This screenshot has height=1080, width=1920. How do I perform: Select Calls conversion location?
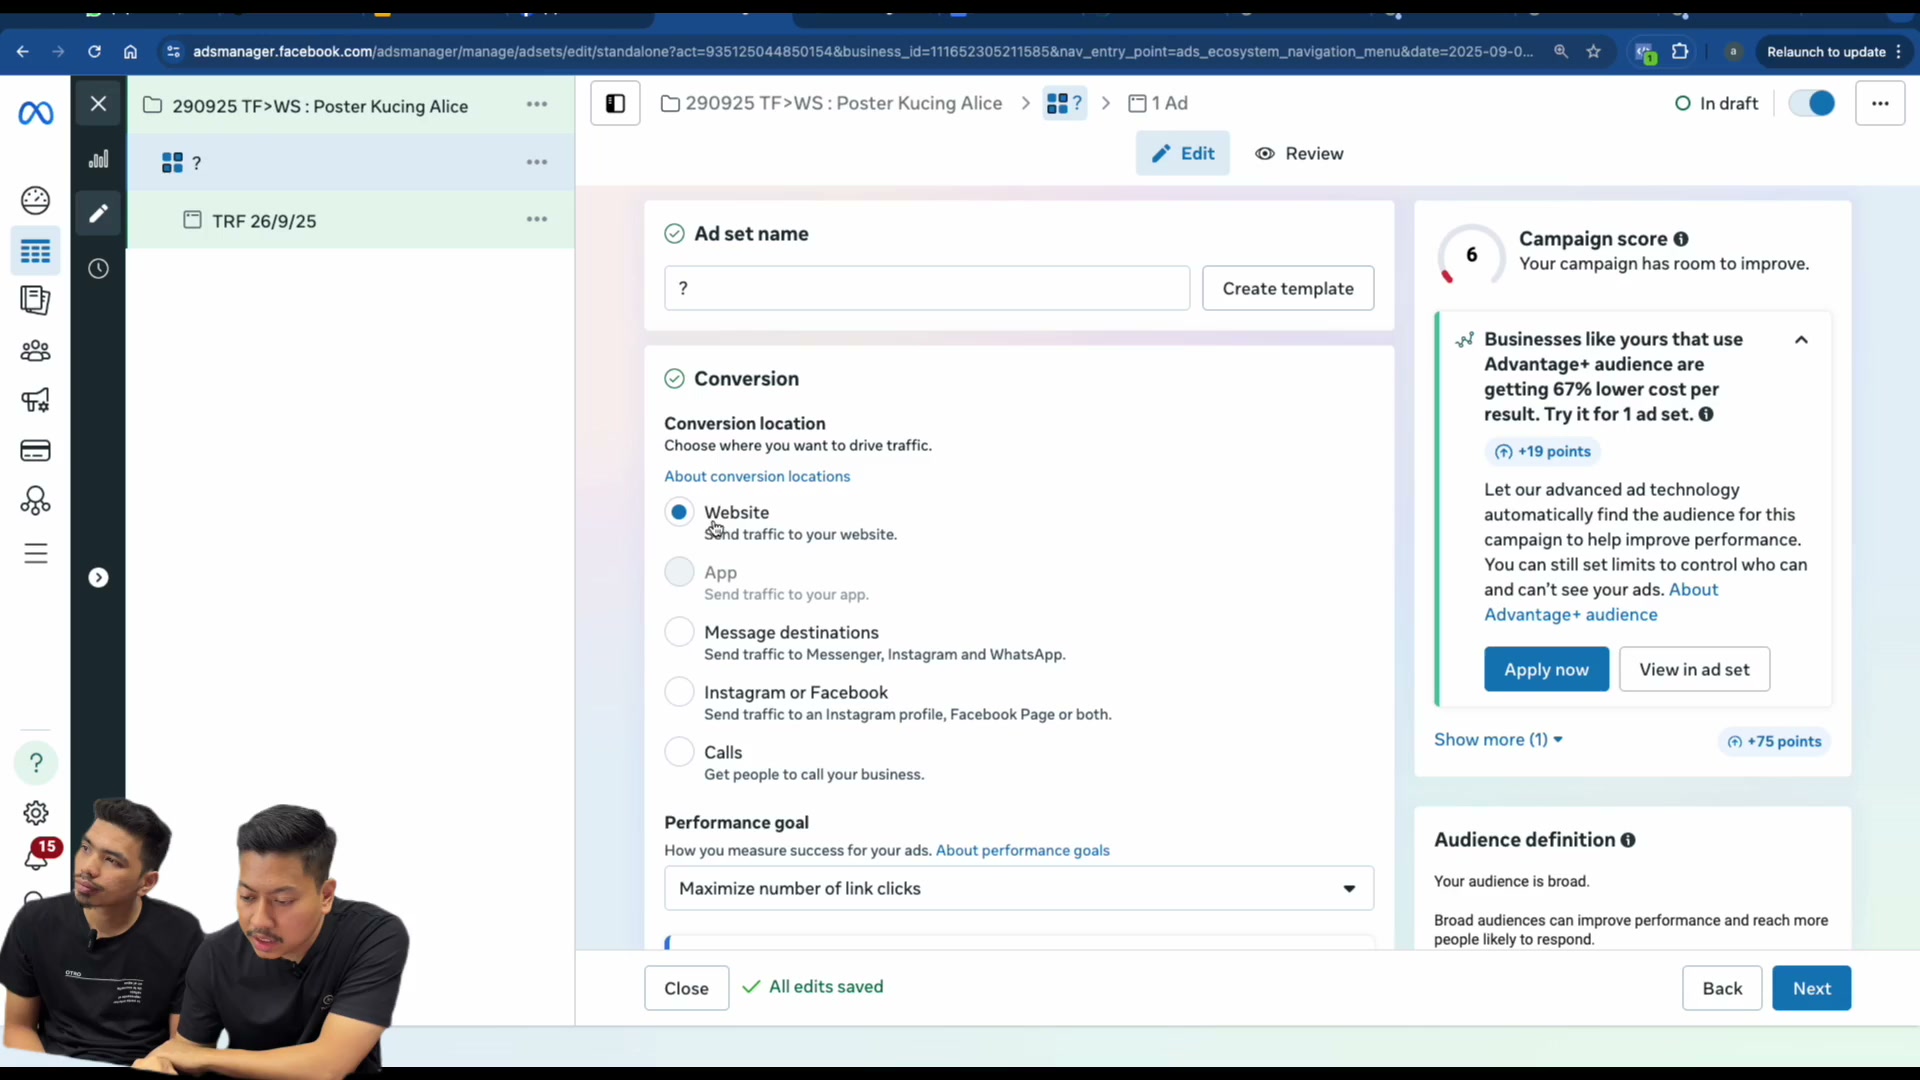(679, 752)
